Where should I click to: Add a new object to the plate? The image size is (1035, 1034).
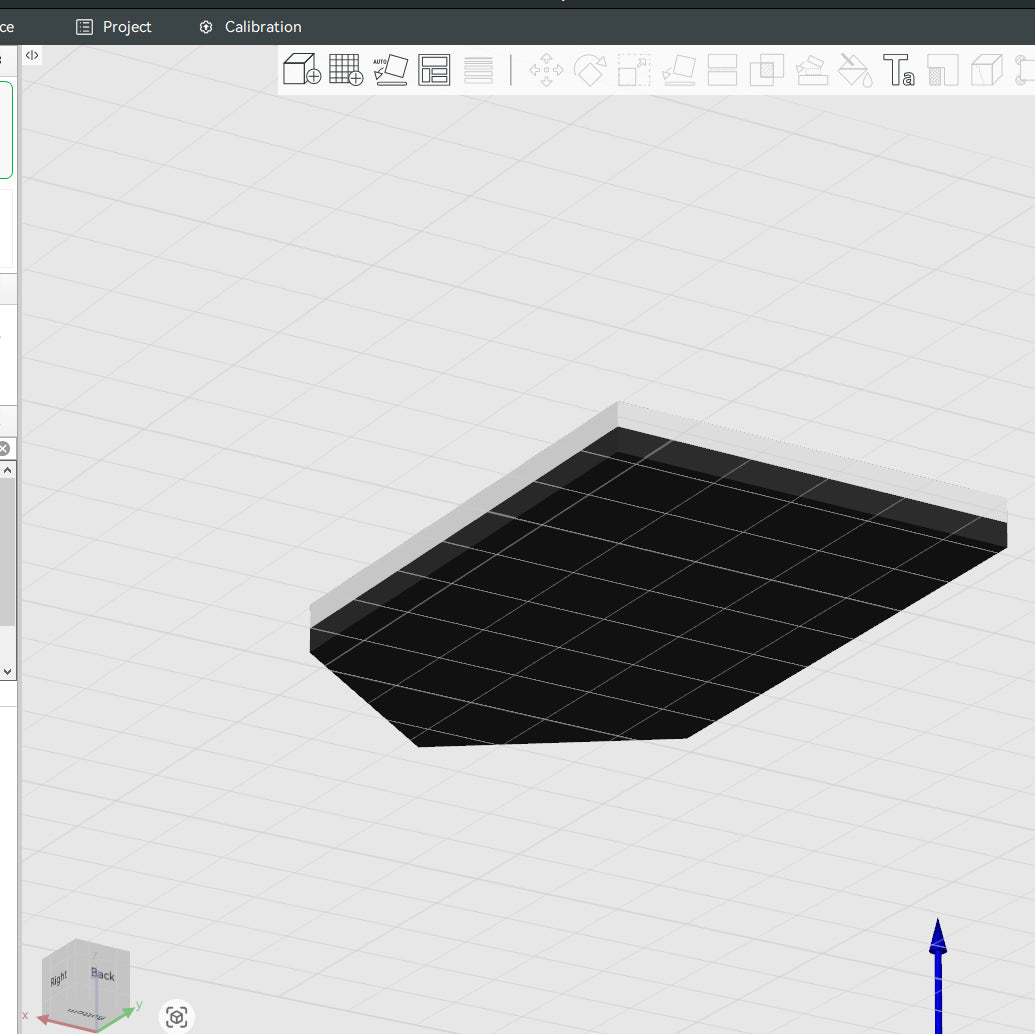(x=302, y=70)
